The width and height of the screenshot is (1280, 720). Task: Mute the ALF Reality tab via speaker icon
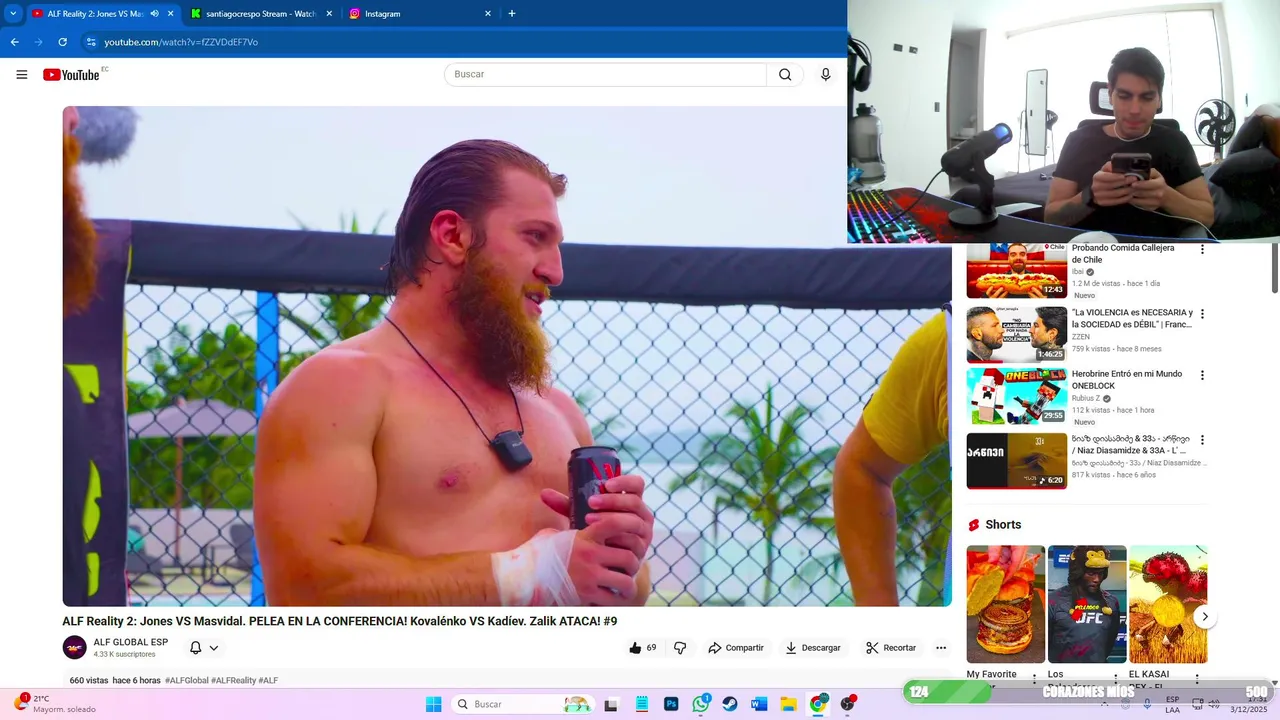point(155,14)
